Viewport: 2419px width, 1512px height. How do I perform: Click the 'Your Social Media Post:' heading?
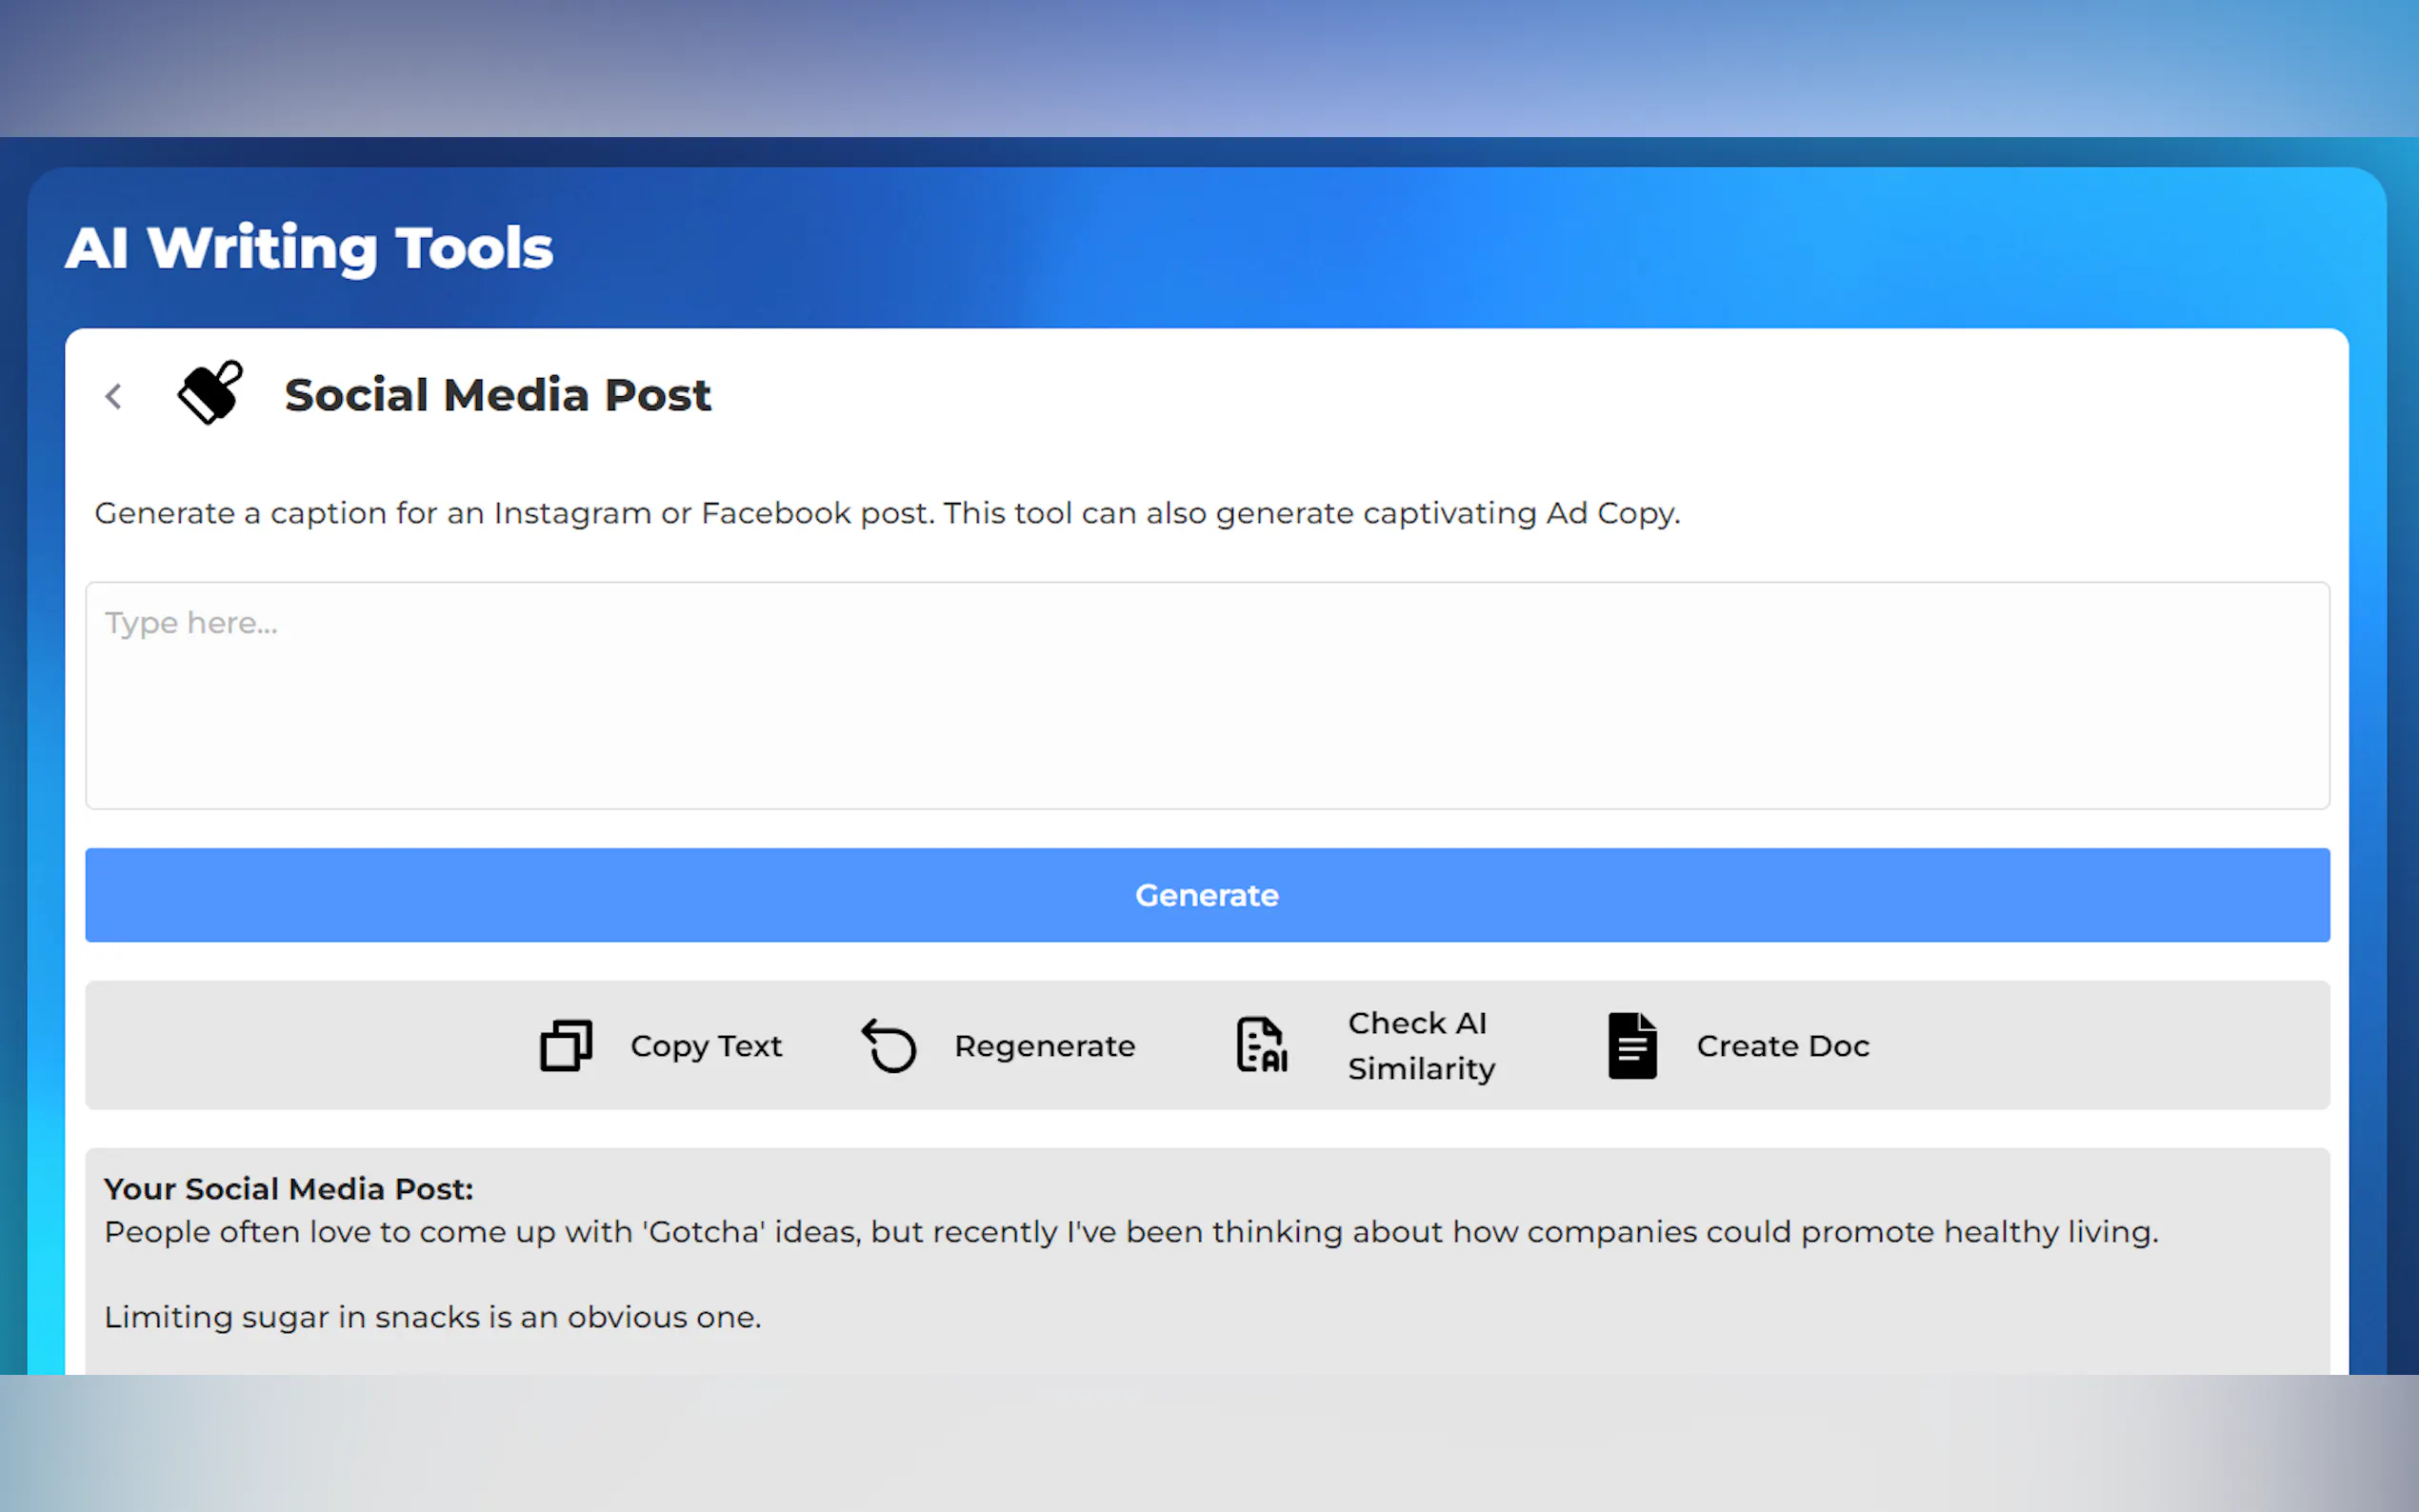288,1189
